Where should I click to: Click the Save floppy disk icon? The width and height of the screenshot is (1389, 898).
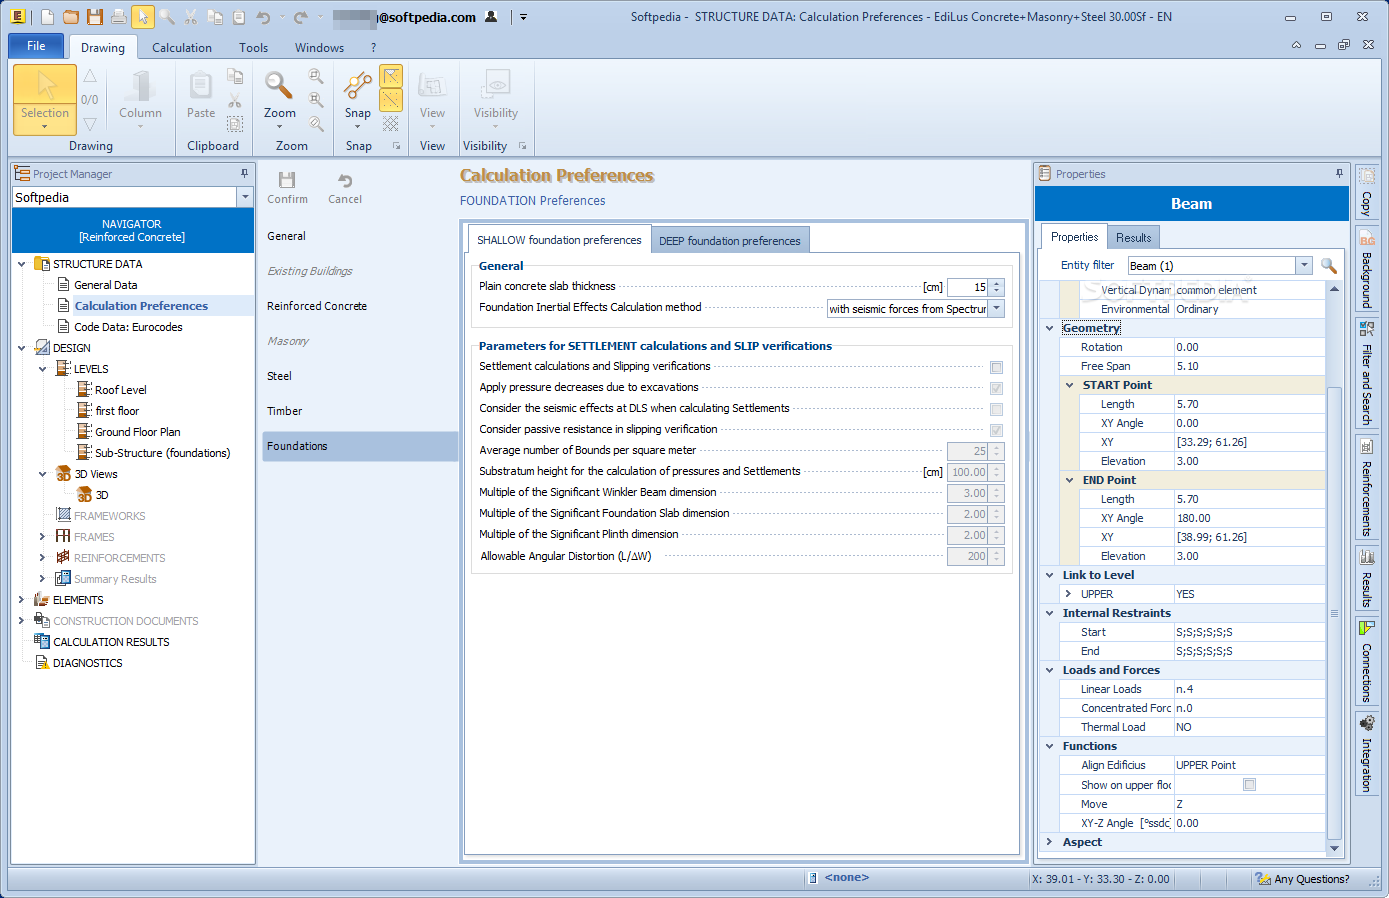tap(95, 17)
